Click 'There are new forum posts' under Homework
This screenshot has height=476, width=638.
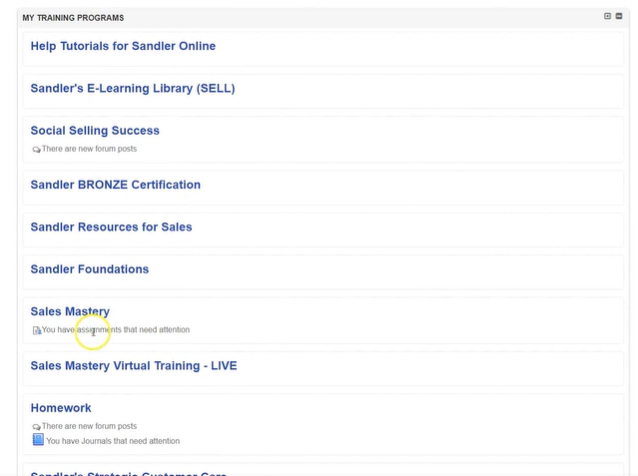pos(89,426)
